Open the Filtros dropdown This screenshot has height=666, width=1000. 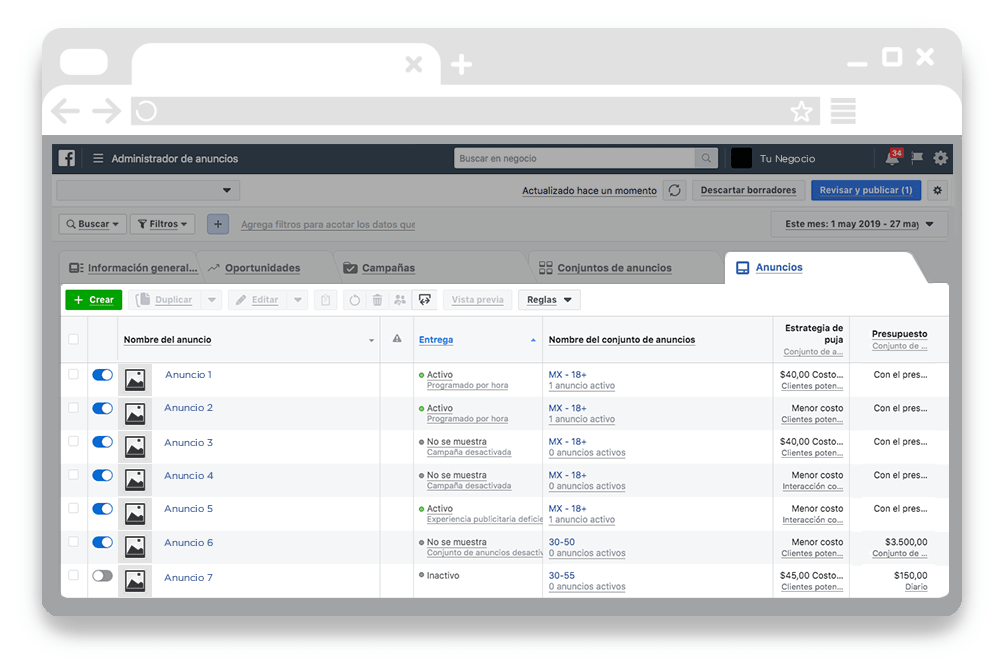point(162,224)
